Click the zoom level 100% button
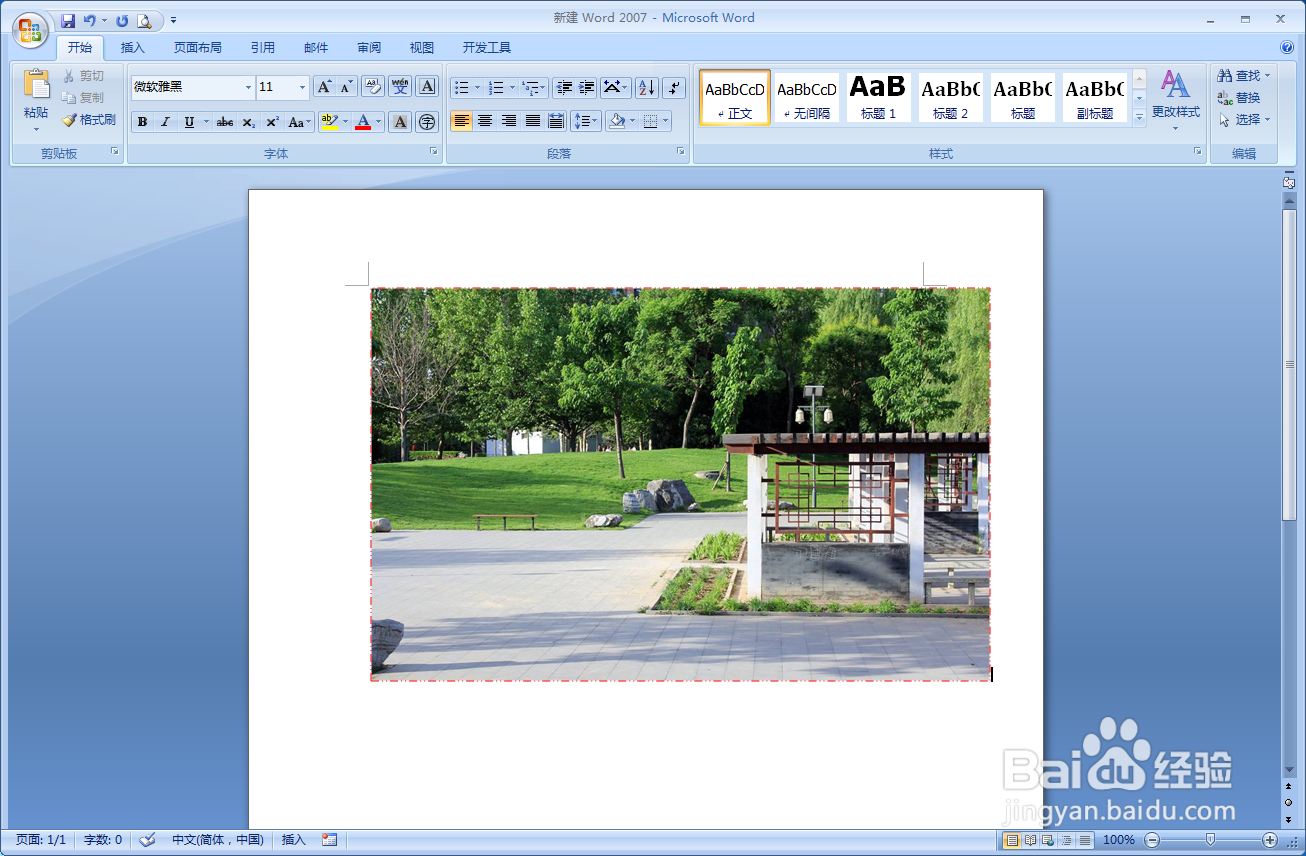1306x856 pixels. (1118, 840)
